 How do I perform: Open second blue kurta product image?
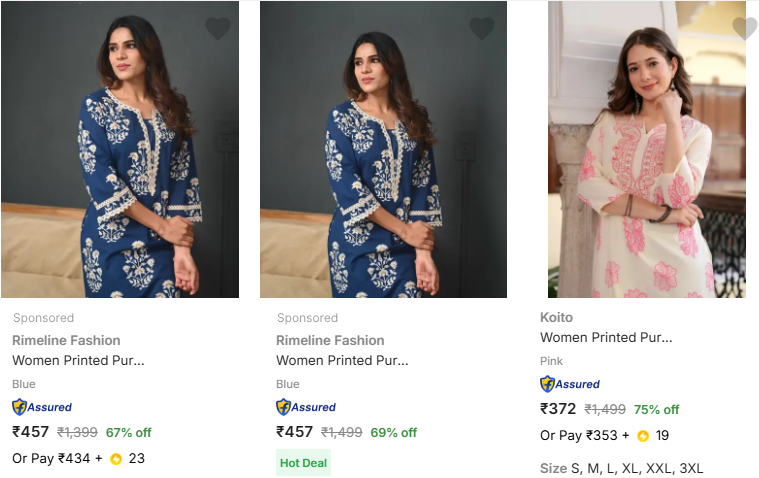tap(383, 150)
